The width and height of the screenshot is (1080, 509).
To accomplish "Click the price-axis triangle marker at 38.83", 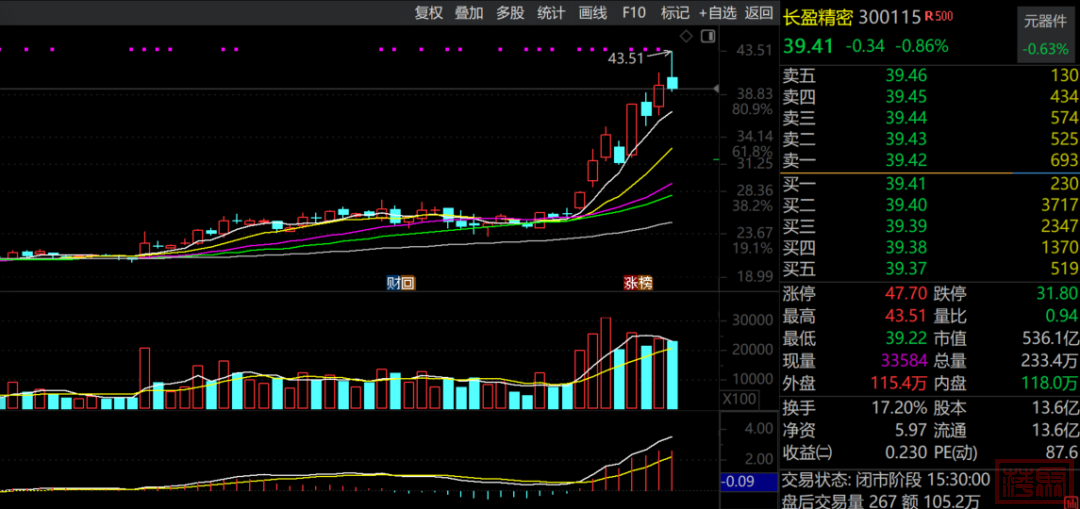I will point(716,90).
